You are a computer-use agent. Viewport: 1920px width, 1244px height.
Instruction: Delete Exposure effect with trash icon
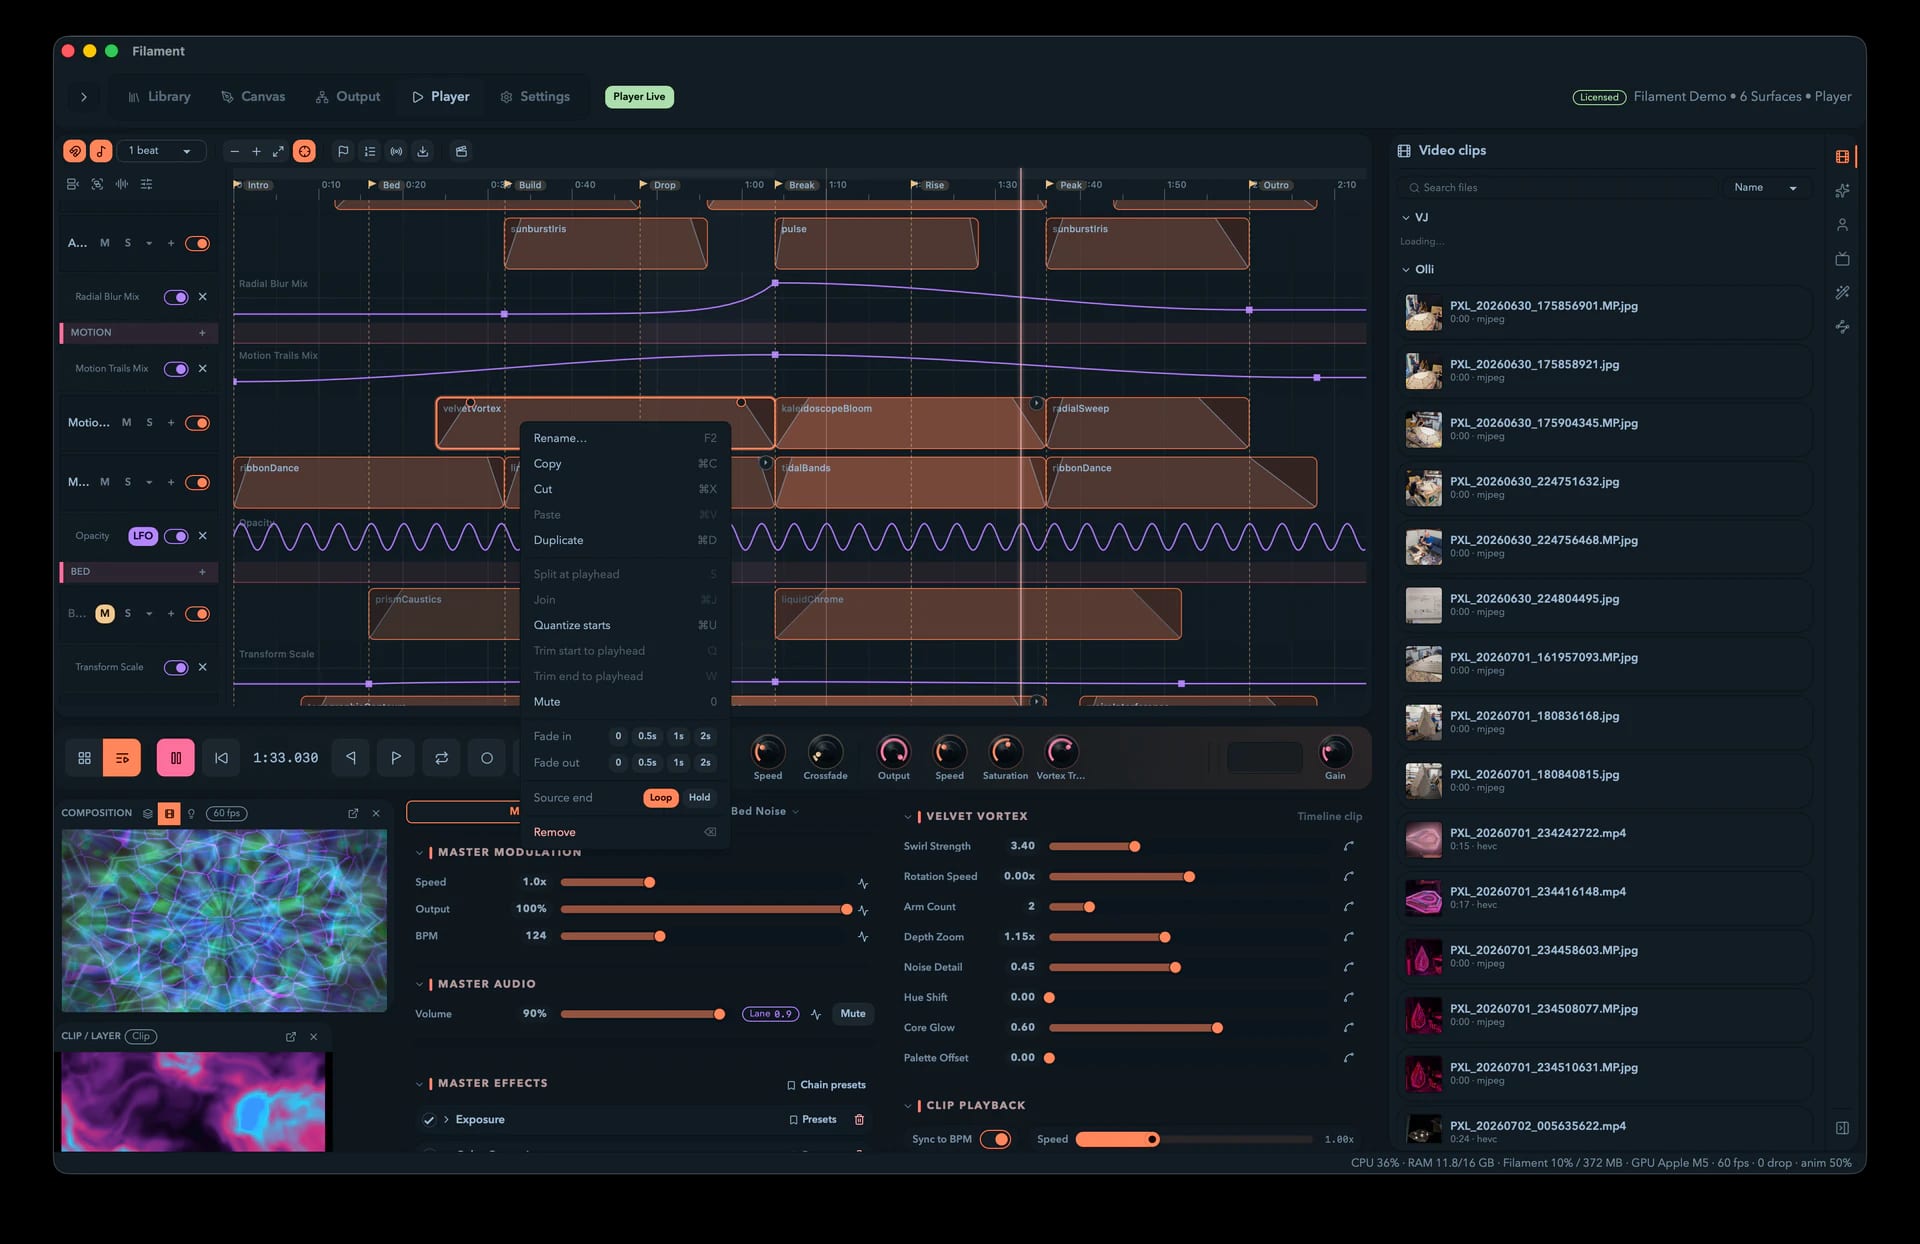point(859,1120)
